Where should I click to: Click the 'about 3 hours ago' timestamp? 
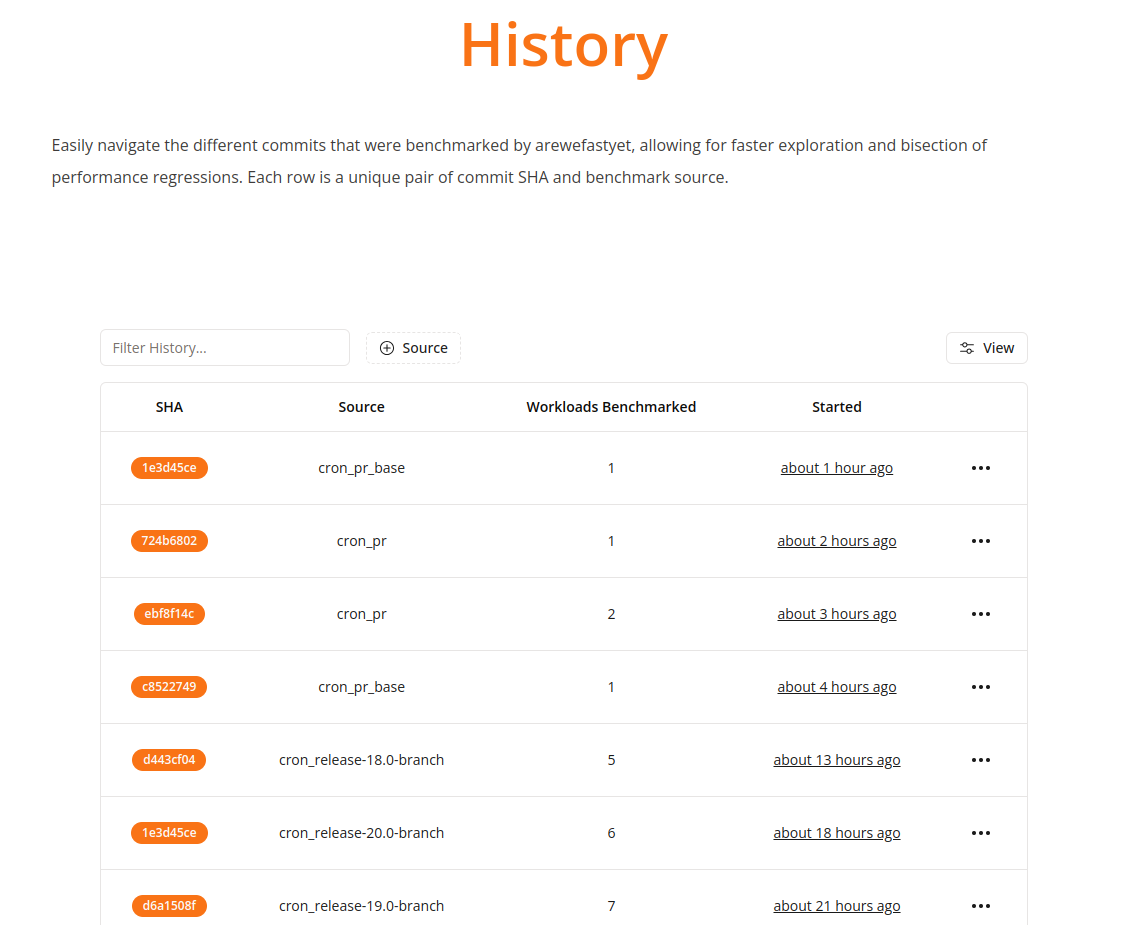point(836,614)
